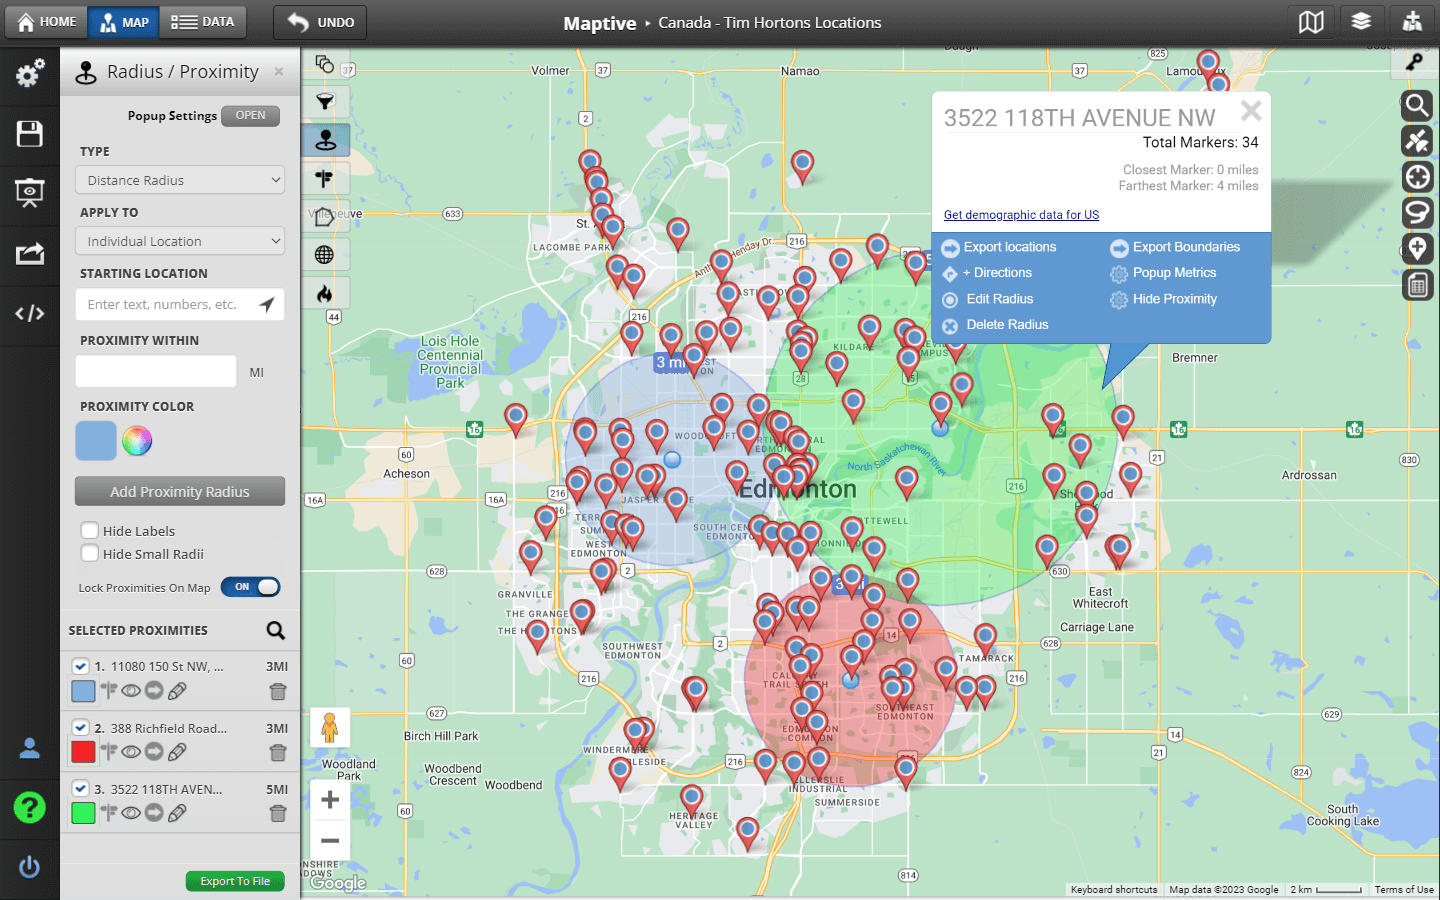1440x900 pixels.
Task: Check the Hide Small Radii option
Action: 89,553
